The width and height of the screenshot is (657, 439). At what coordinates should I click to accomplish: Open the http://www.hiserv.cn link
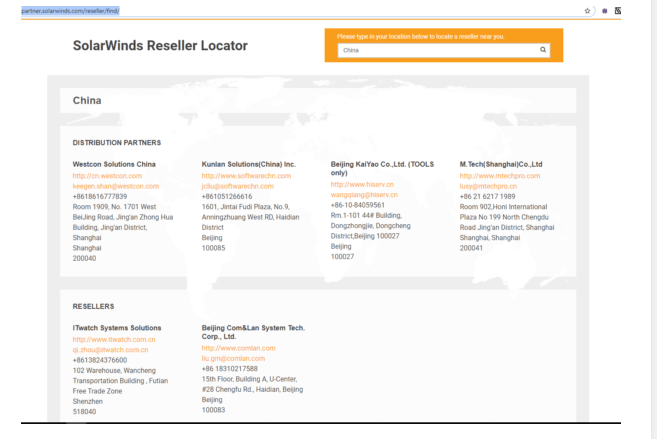click(362, 185)
